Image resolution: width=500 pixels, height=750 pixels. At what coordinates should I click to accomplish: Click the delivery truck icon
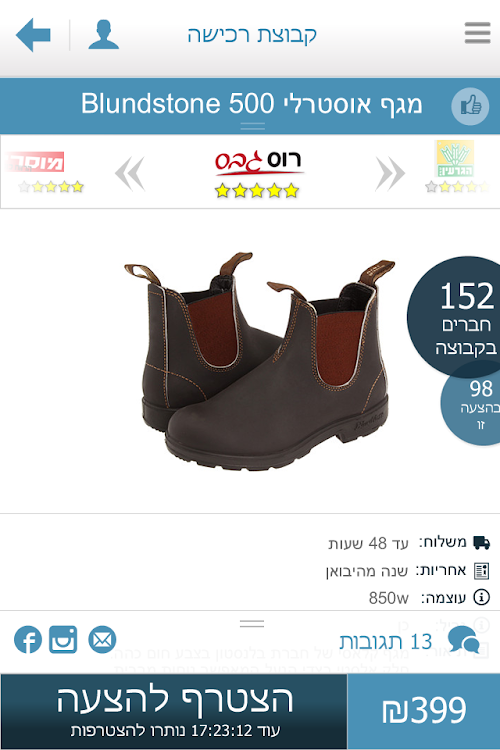(x=481, y=542)
